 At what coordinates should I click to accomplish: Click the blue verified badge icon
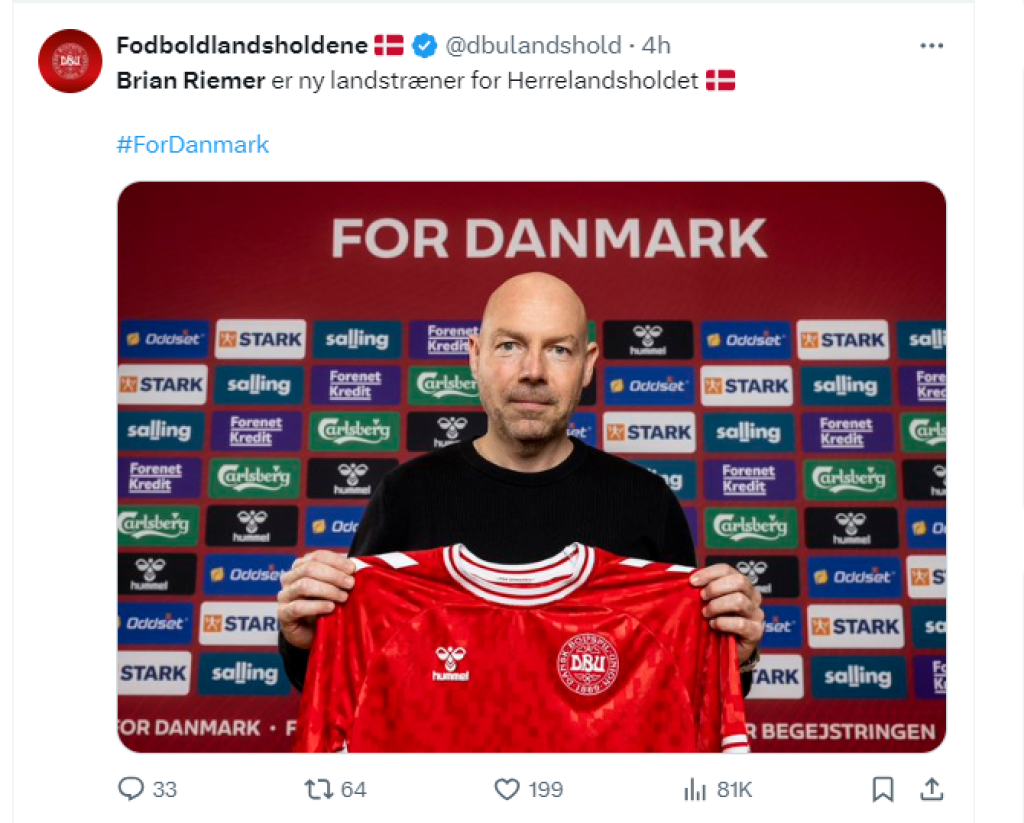pos(424,46)
